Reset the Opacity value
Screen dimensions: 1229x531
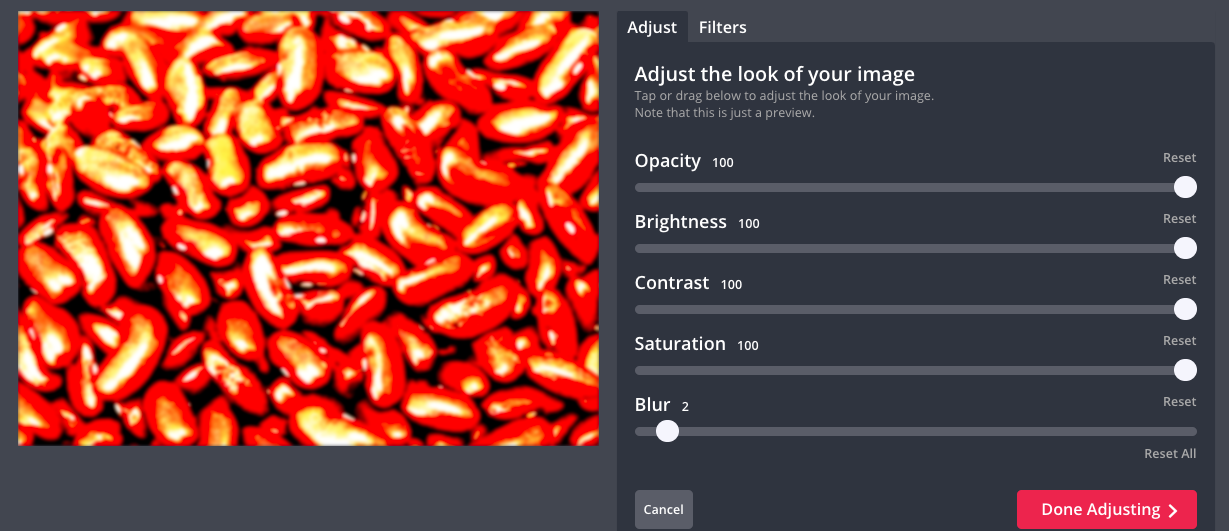(x=1179, y=158)
